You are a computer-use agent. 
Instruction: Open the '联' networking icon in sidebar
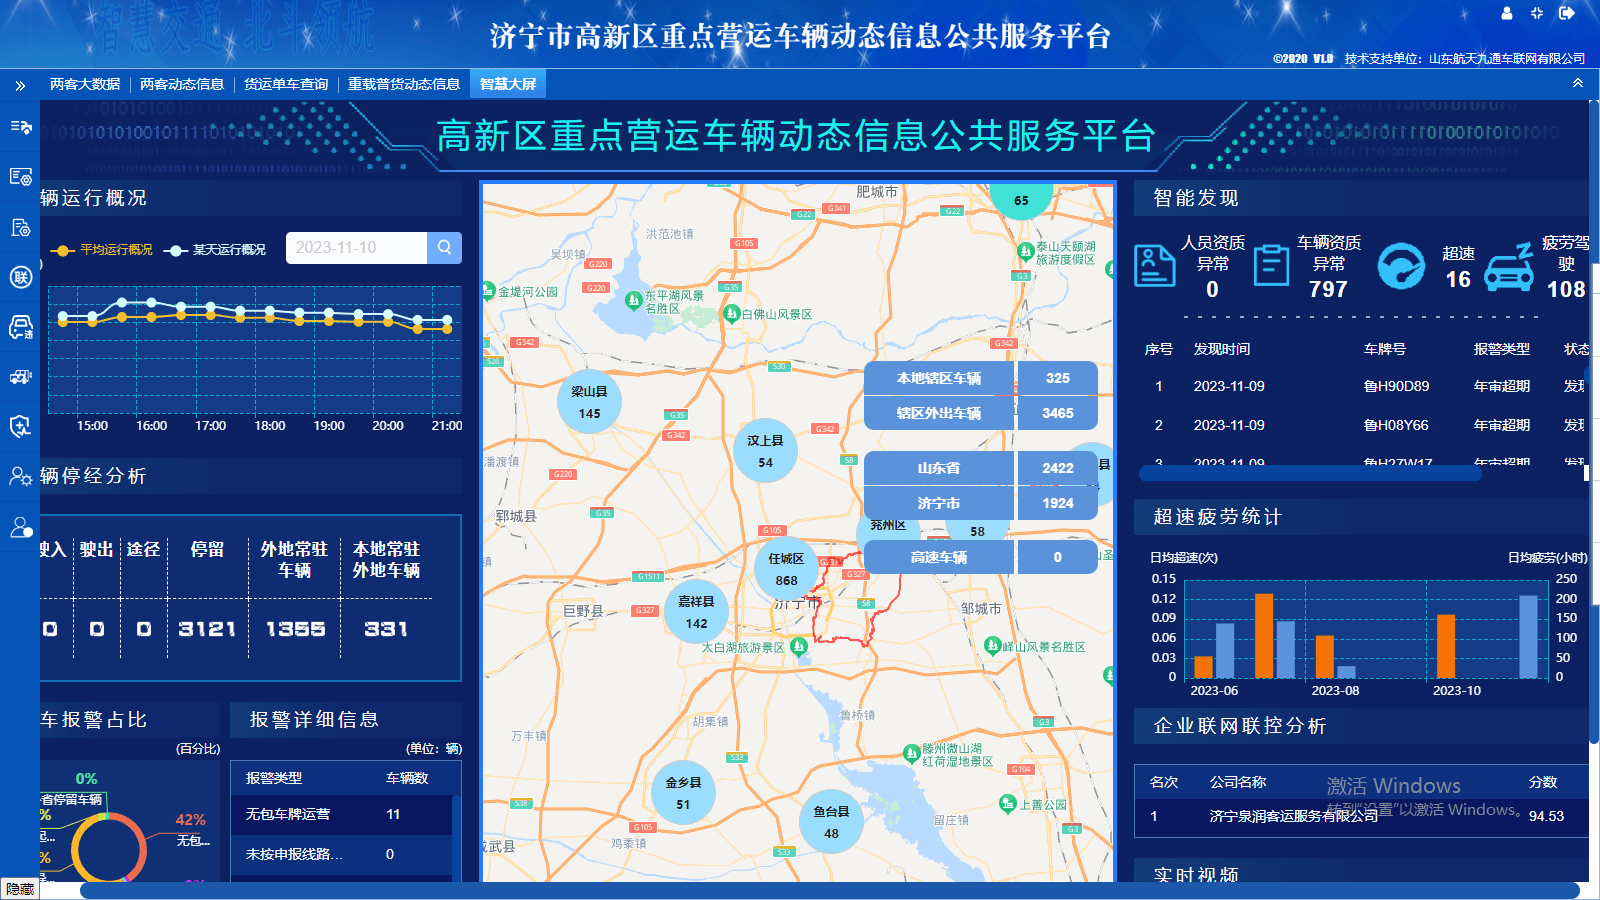coord(20,277)
